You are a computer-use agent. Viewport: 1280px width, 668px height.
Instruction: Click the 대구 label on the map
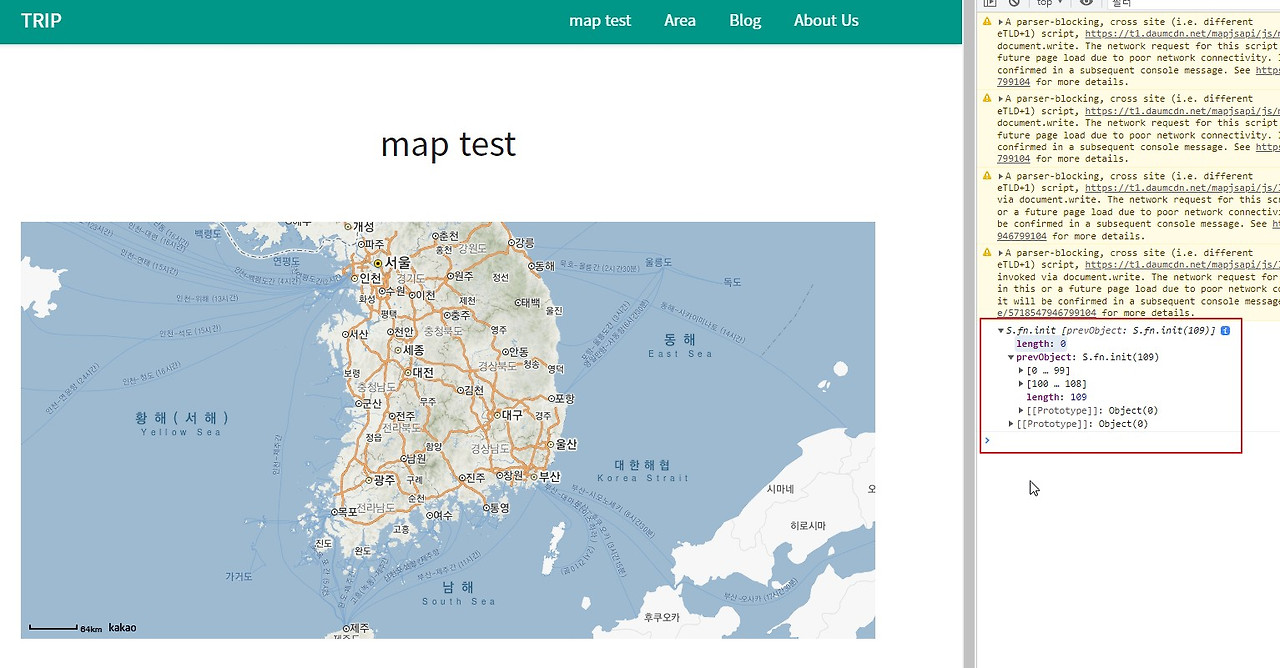click(512, 414)
